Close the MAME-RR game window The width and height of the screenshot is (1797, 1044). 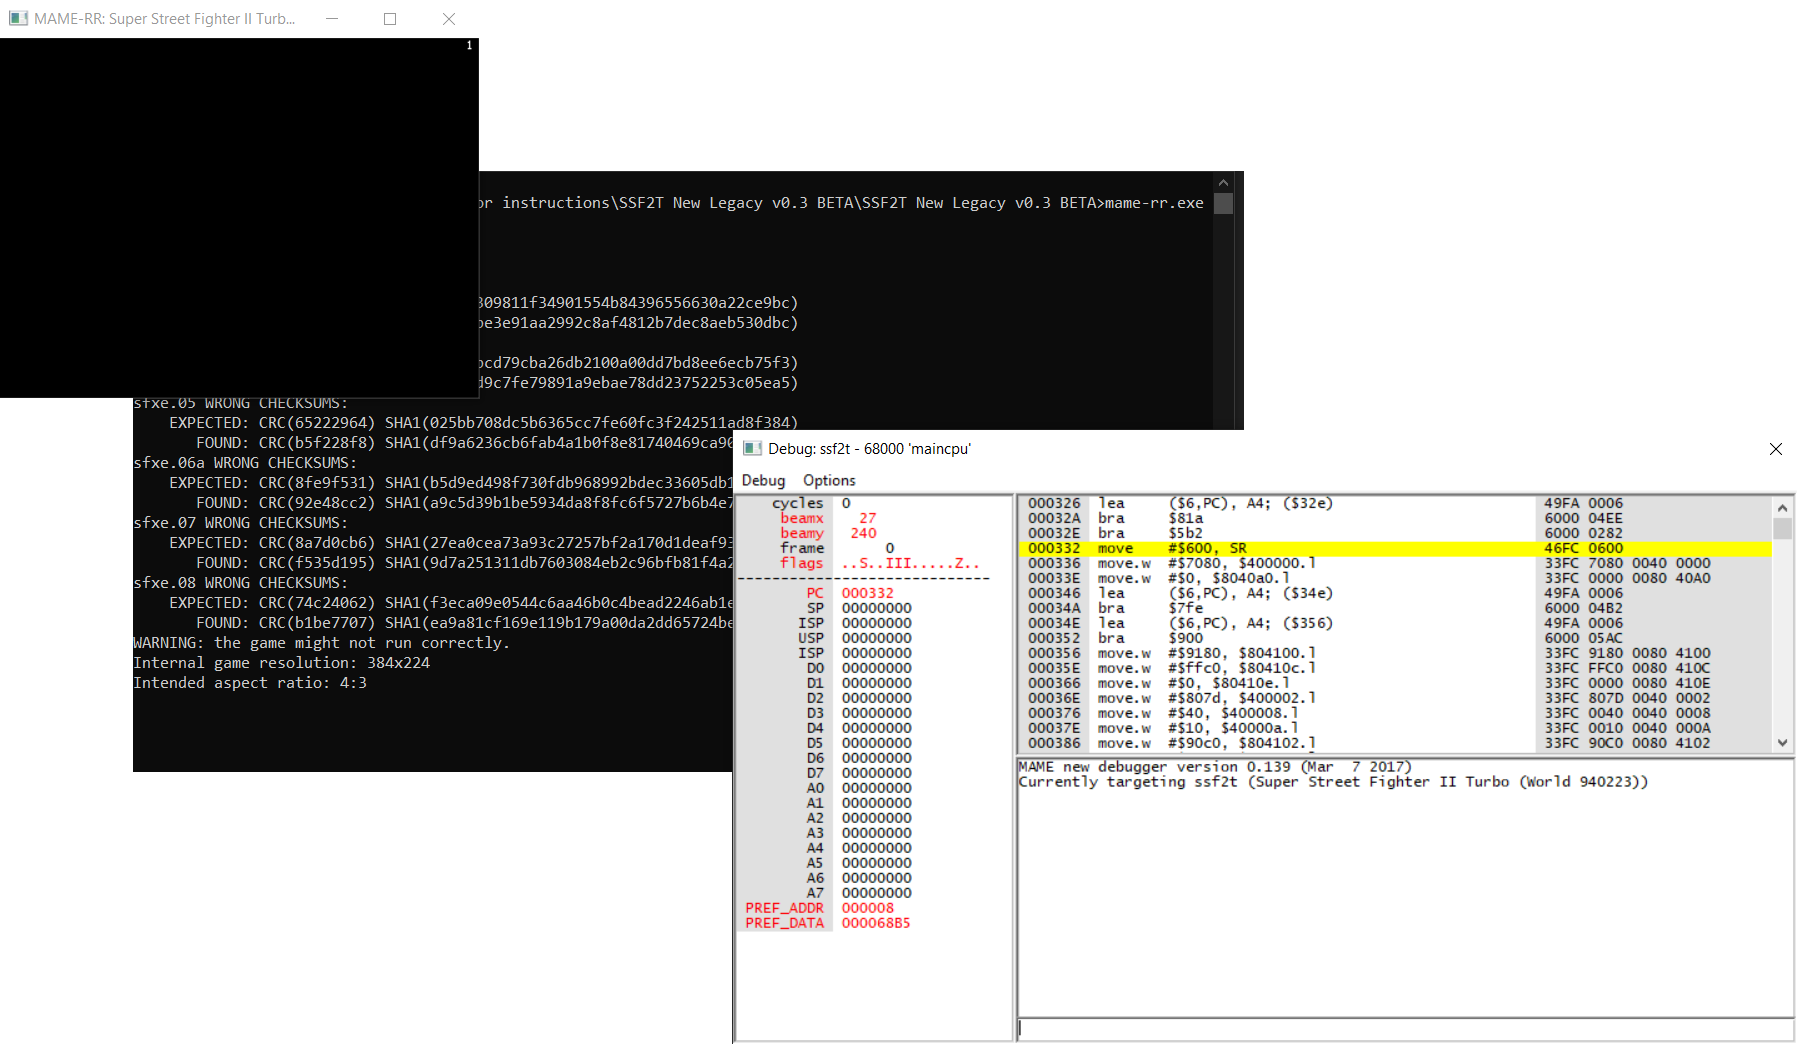[449, 18]
